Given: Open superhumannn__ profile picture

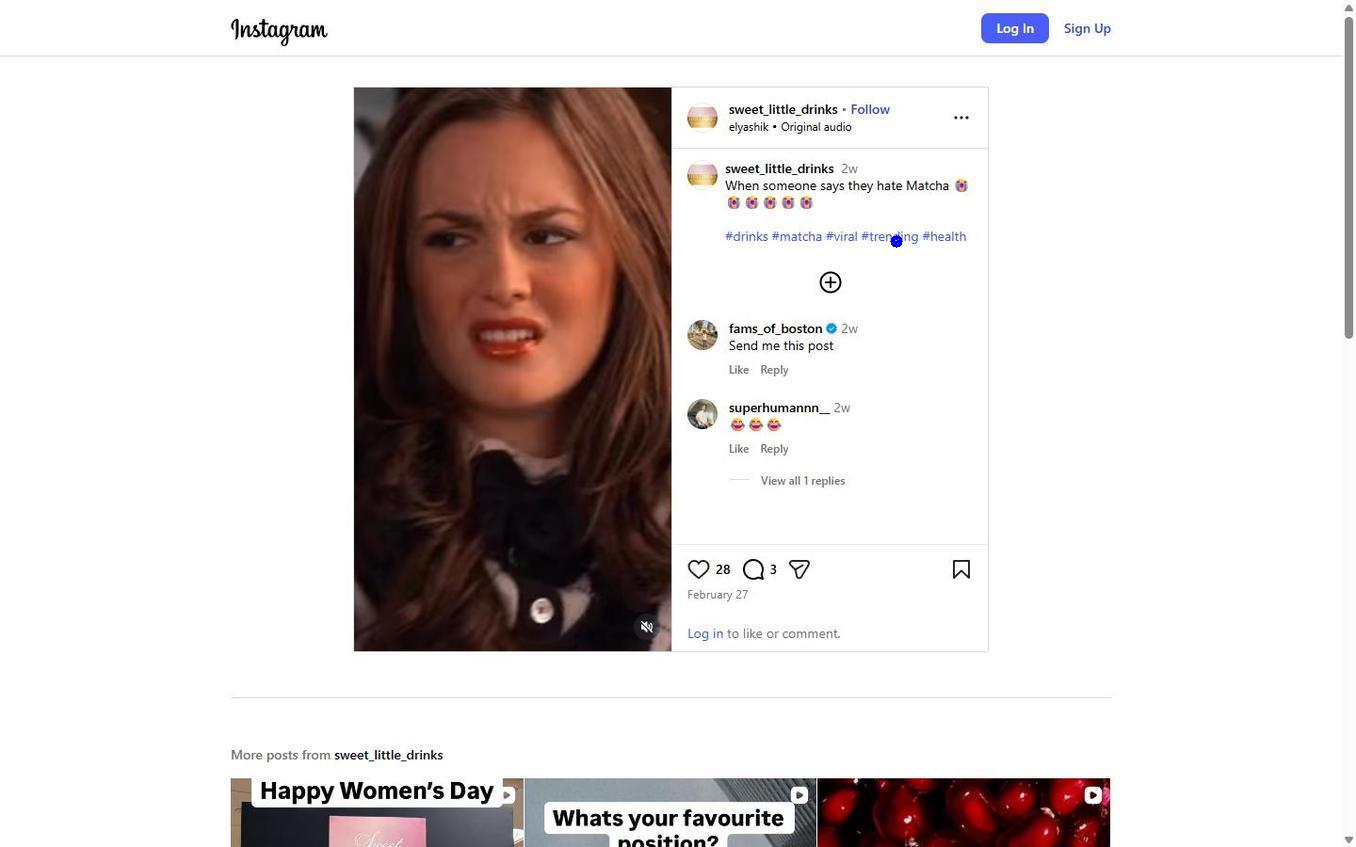Looking at the screenshot, I should click(702, 414).
